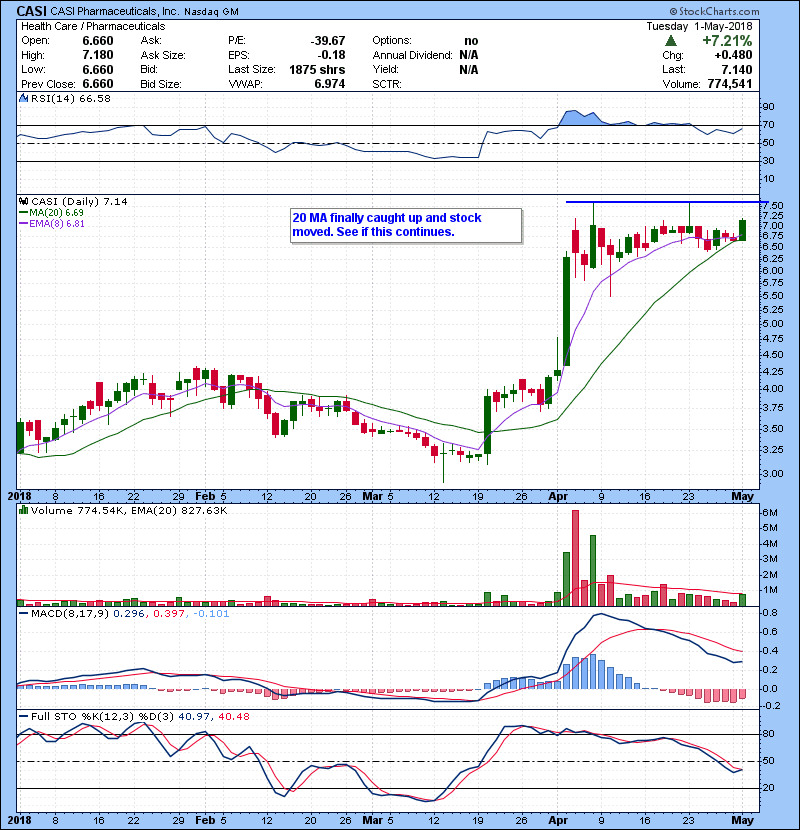
Task: Click the Open value 6.660
Action: (97, 41)
